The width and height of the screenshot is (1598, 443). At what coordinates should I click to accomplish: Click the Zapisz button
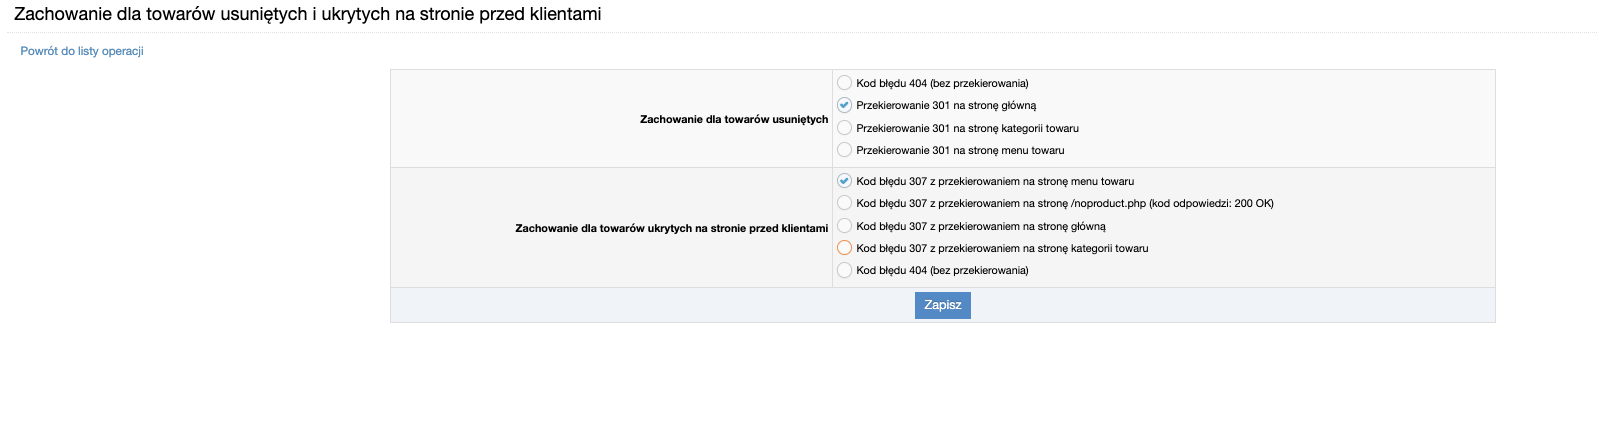point(942,305)
